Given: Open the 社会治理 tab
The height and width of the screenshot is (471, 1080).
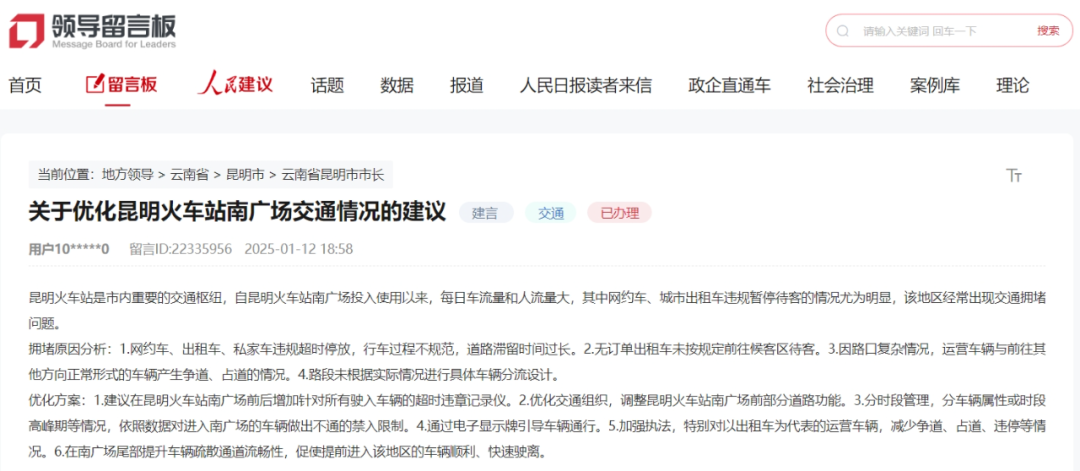Looking at the screenshot, I should tap(840, 85).
